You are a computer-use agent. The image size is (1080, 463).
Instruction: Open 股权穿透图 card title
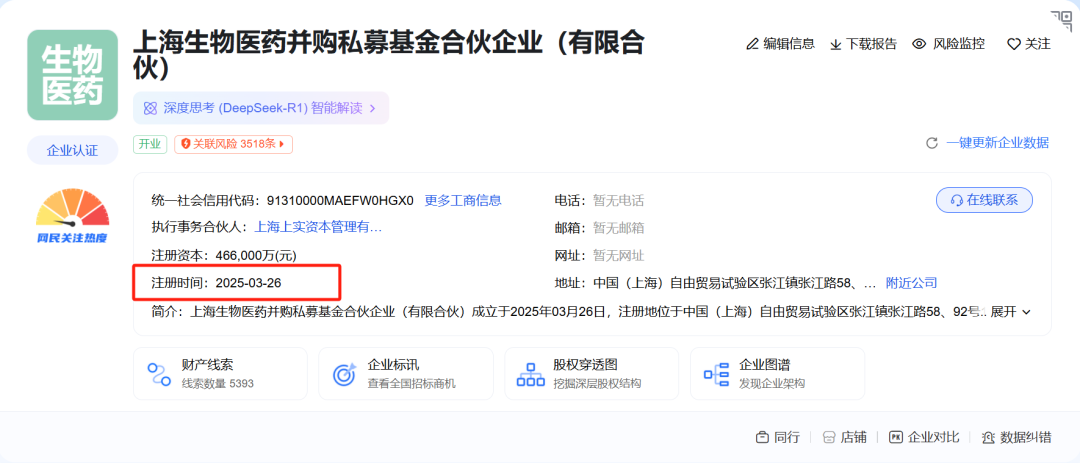(585, 365)
